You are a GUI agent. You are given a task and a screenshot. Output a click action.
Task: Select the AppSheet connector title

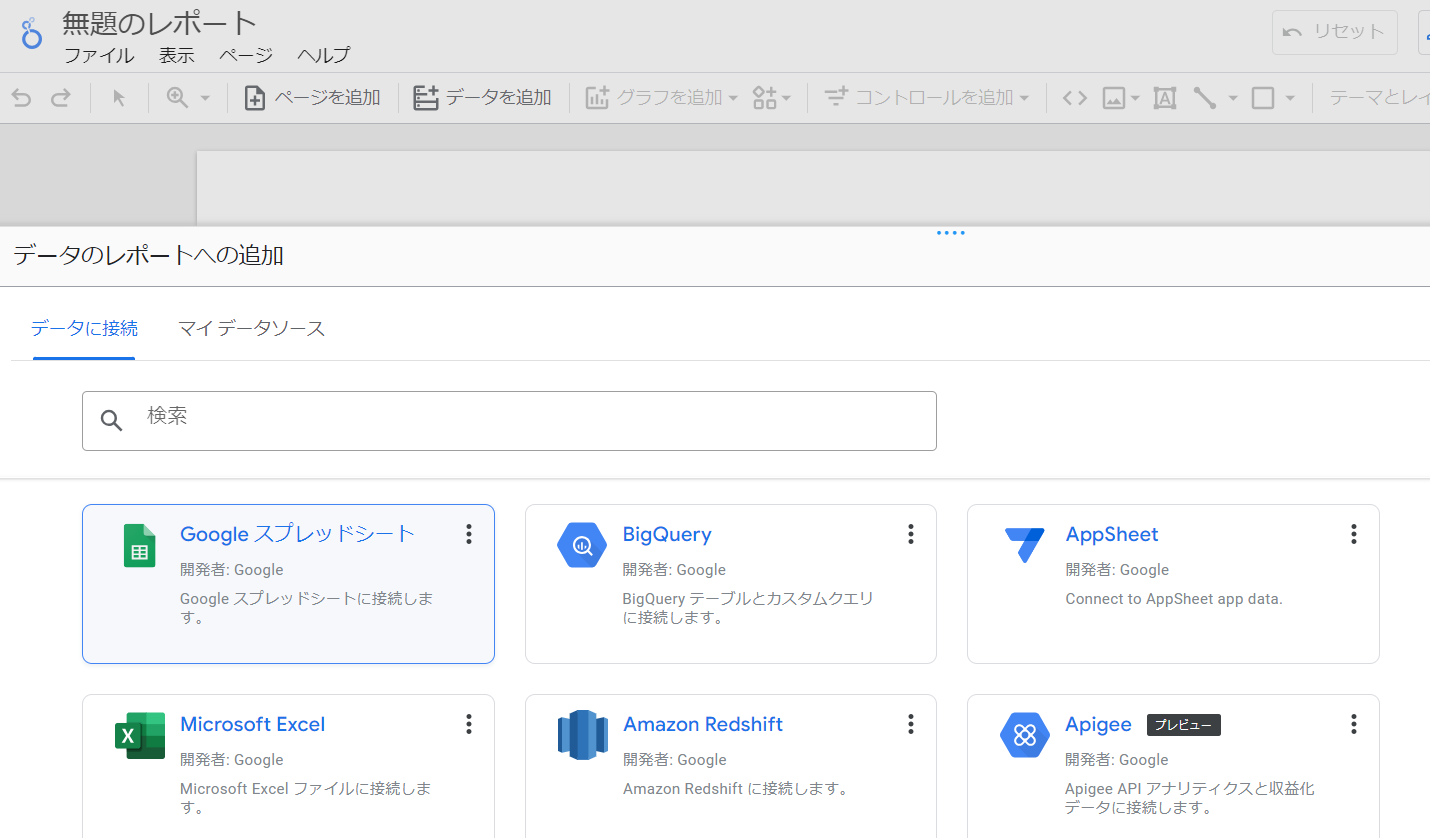point(1112,534)
